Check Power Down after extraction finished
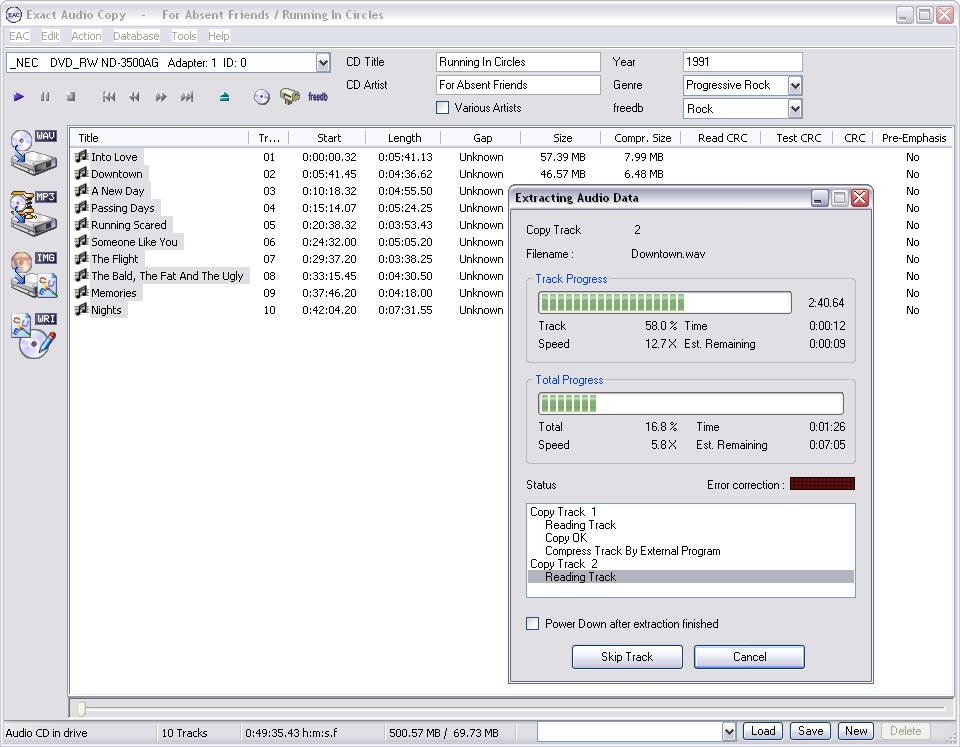The height and width of the screenshot is (747, 960). click(533, 624)
